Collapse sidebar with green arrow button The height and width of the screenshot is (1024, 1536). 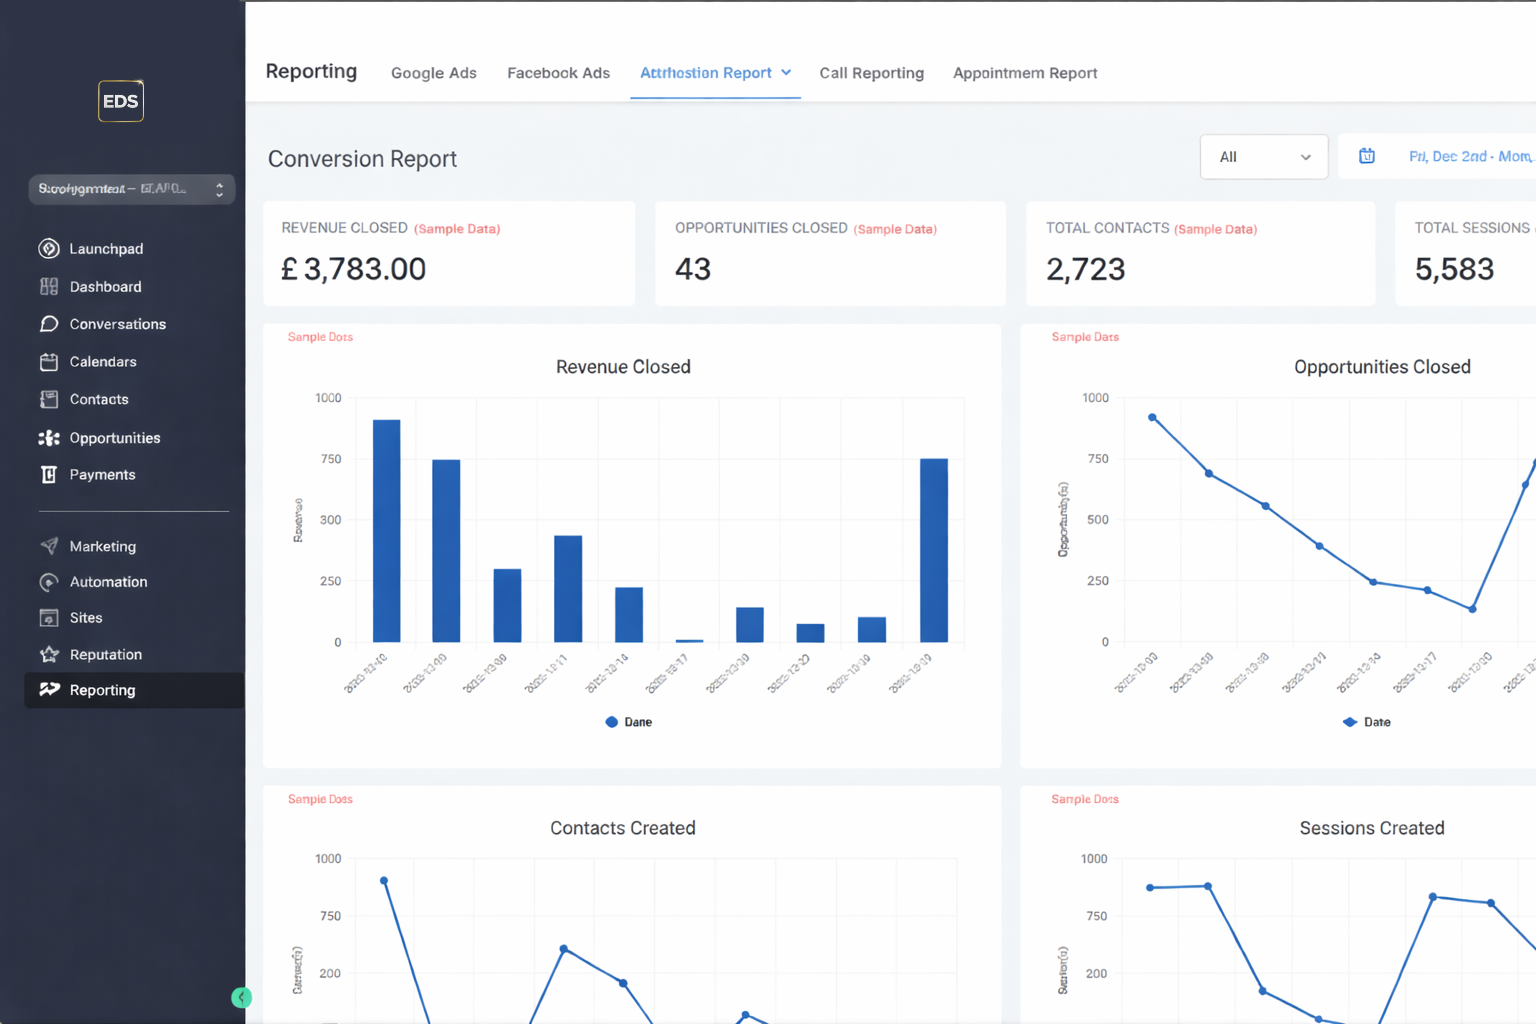pyautogui.click(x=241, y=997)
